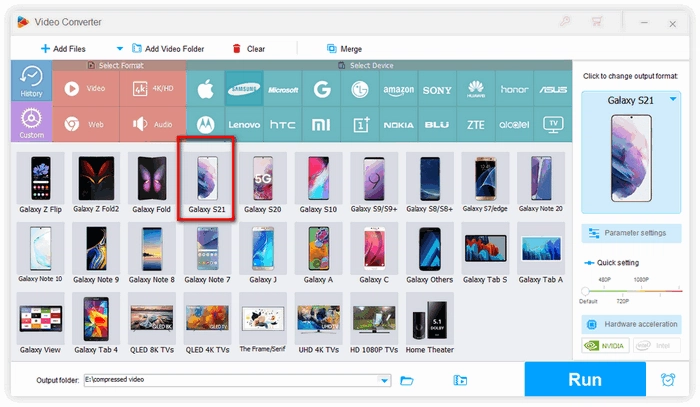Select the Sony brand icon

(437, 89)
